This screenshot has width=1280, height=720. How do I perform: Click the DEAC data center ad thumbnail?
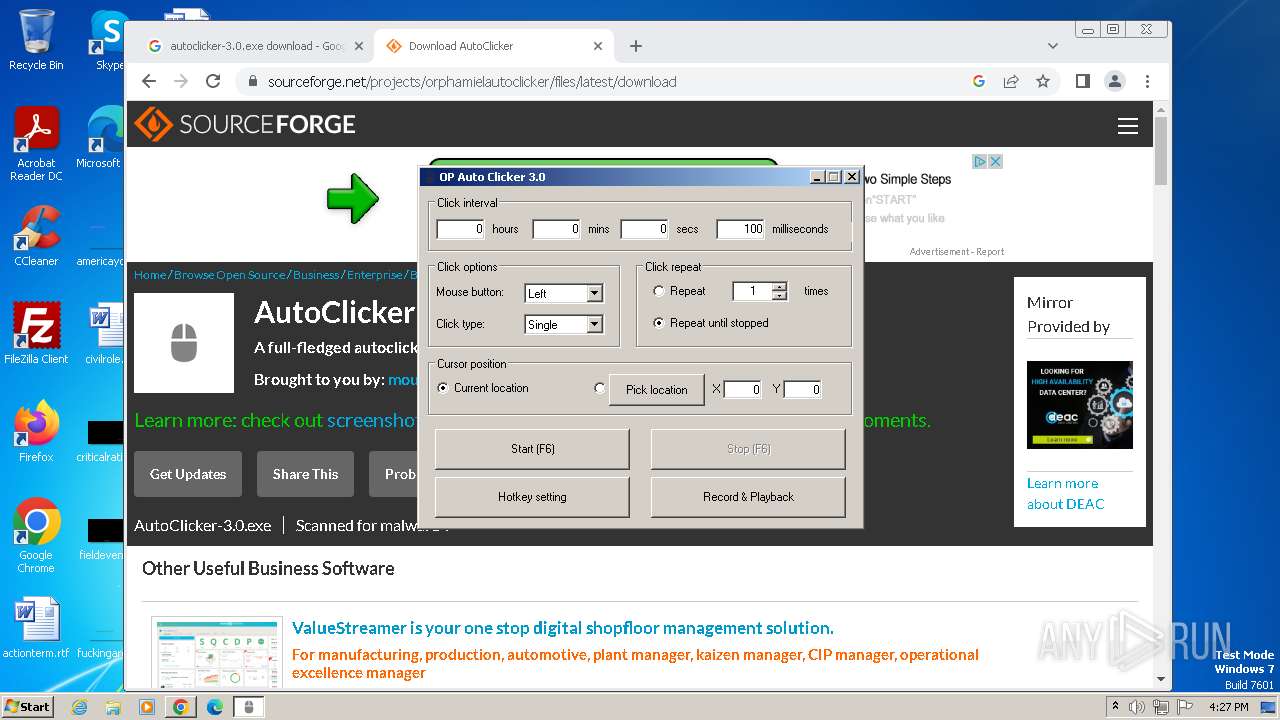1080,405
